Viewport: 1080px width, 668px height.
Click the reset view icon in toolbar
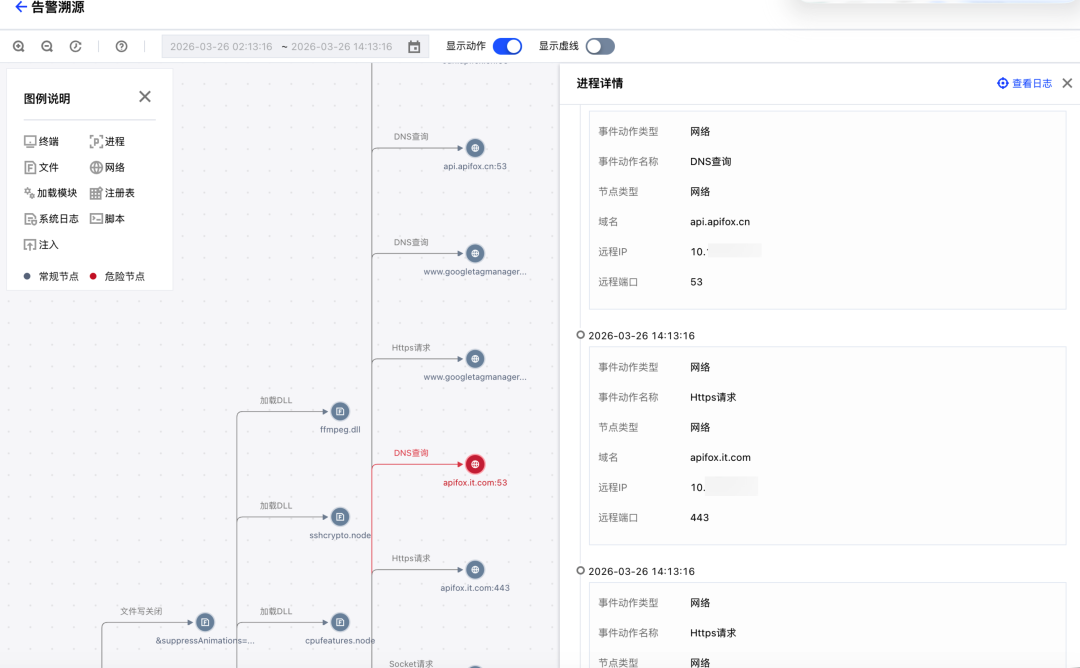[x=76, y=46]
